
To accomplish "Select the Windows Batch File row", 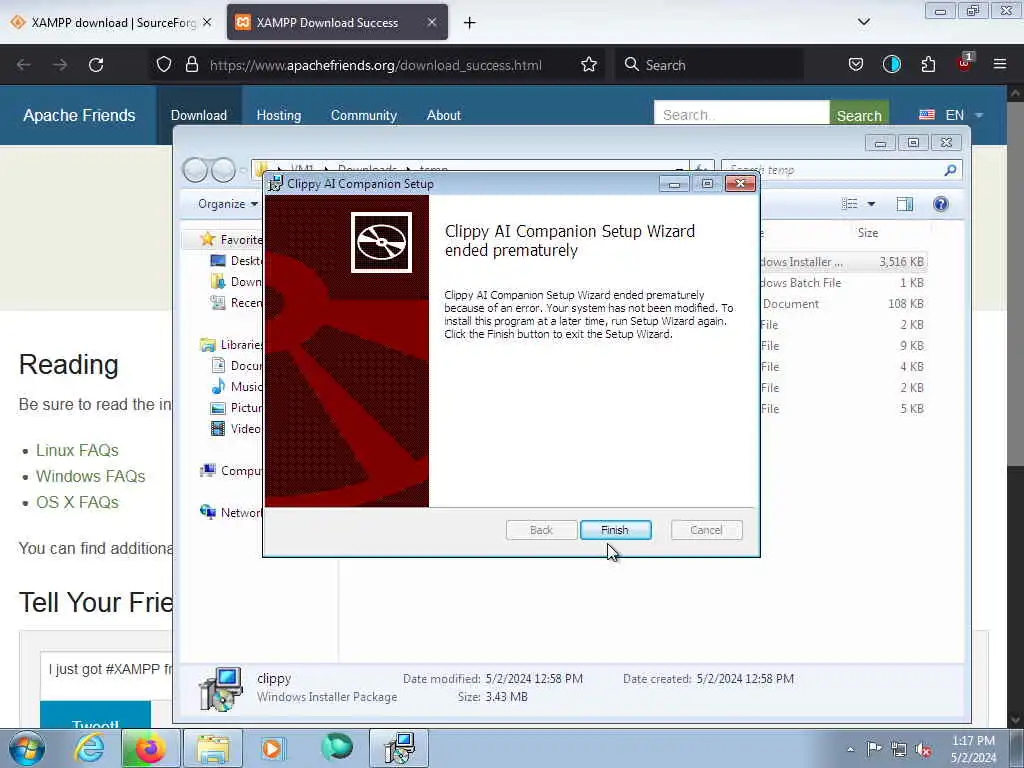I will click(842, 283).
